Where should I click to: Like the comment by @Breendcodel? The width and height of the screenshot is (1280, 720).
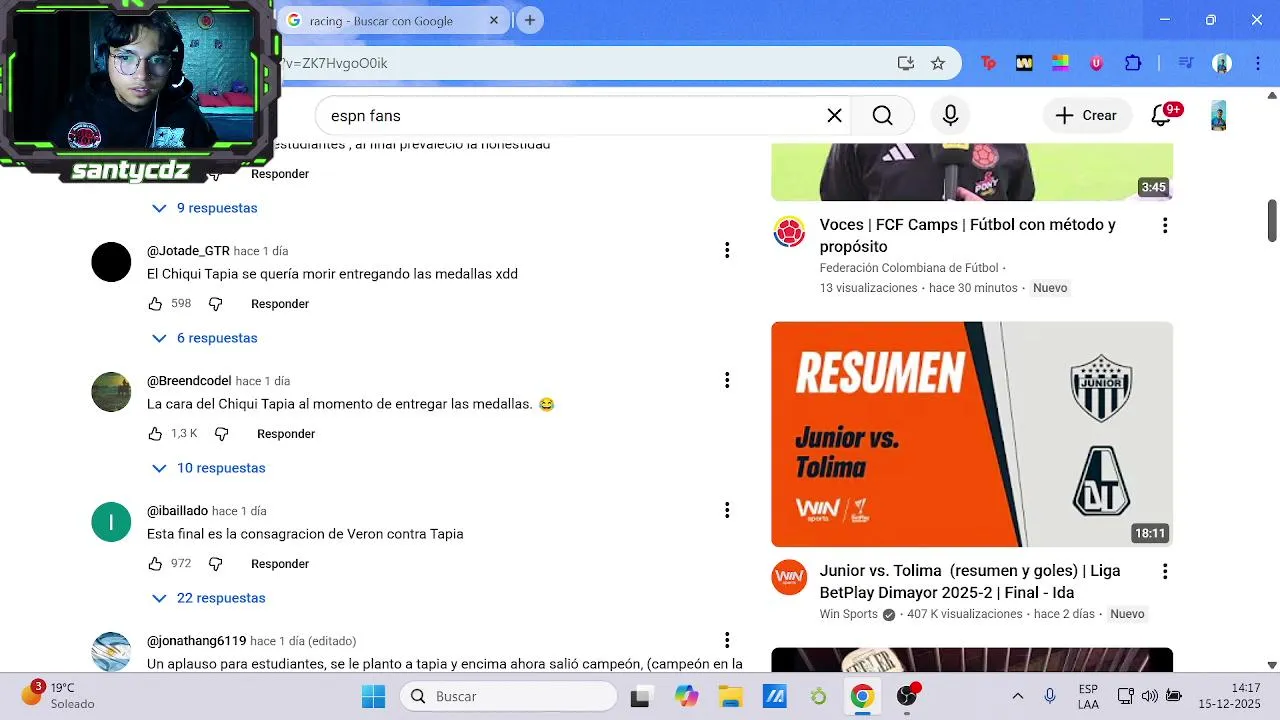(155, 434)
